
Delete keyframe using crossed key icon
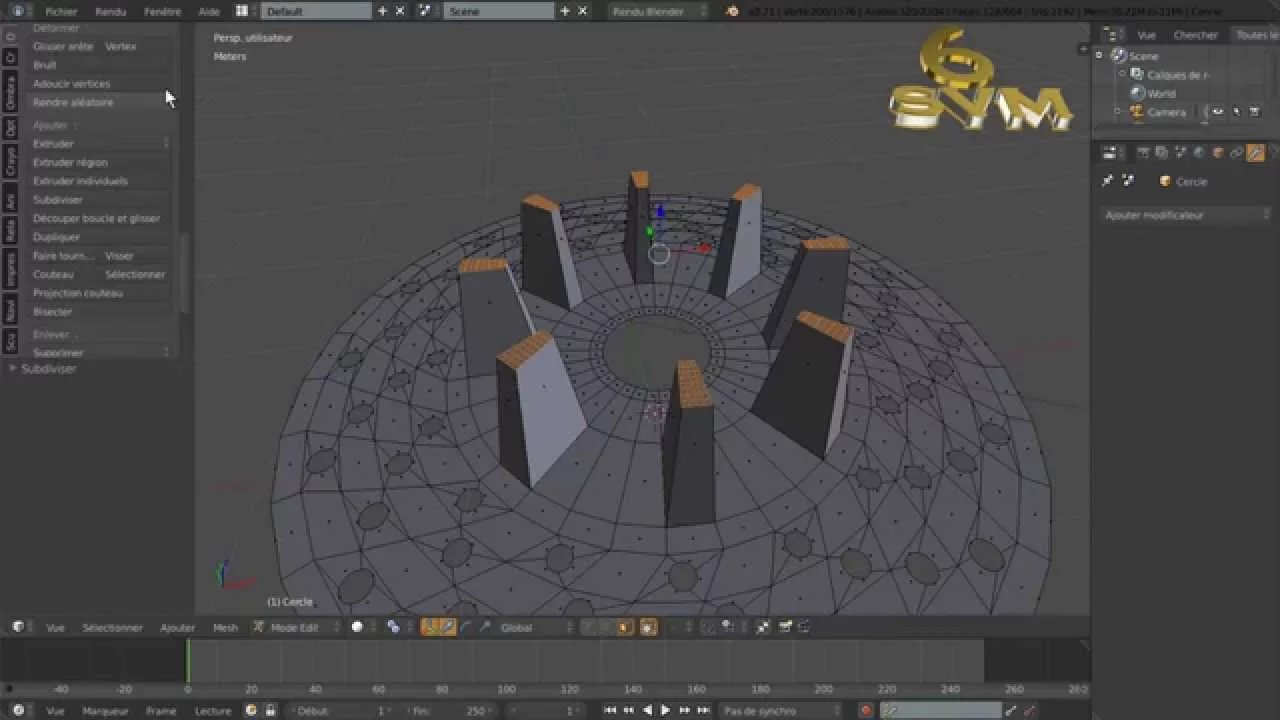click(x=1029, y=710)
